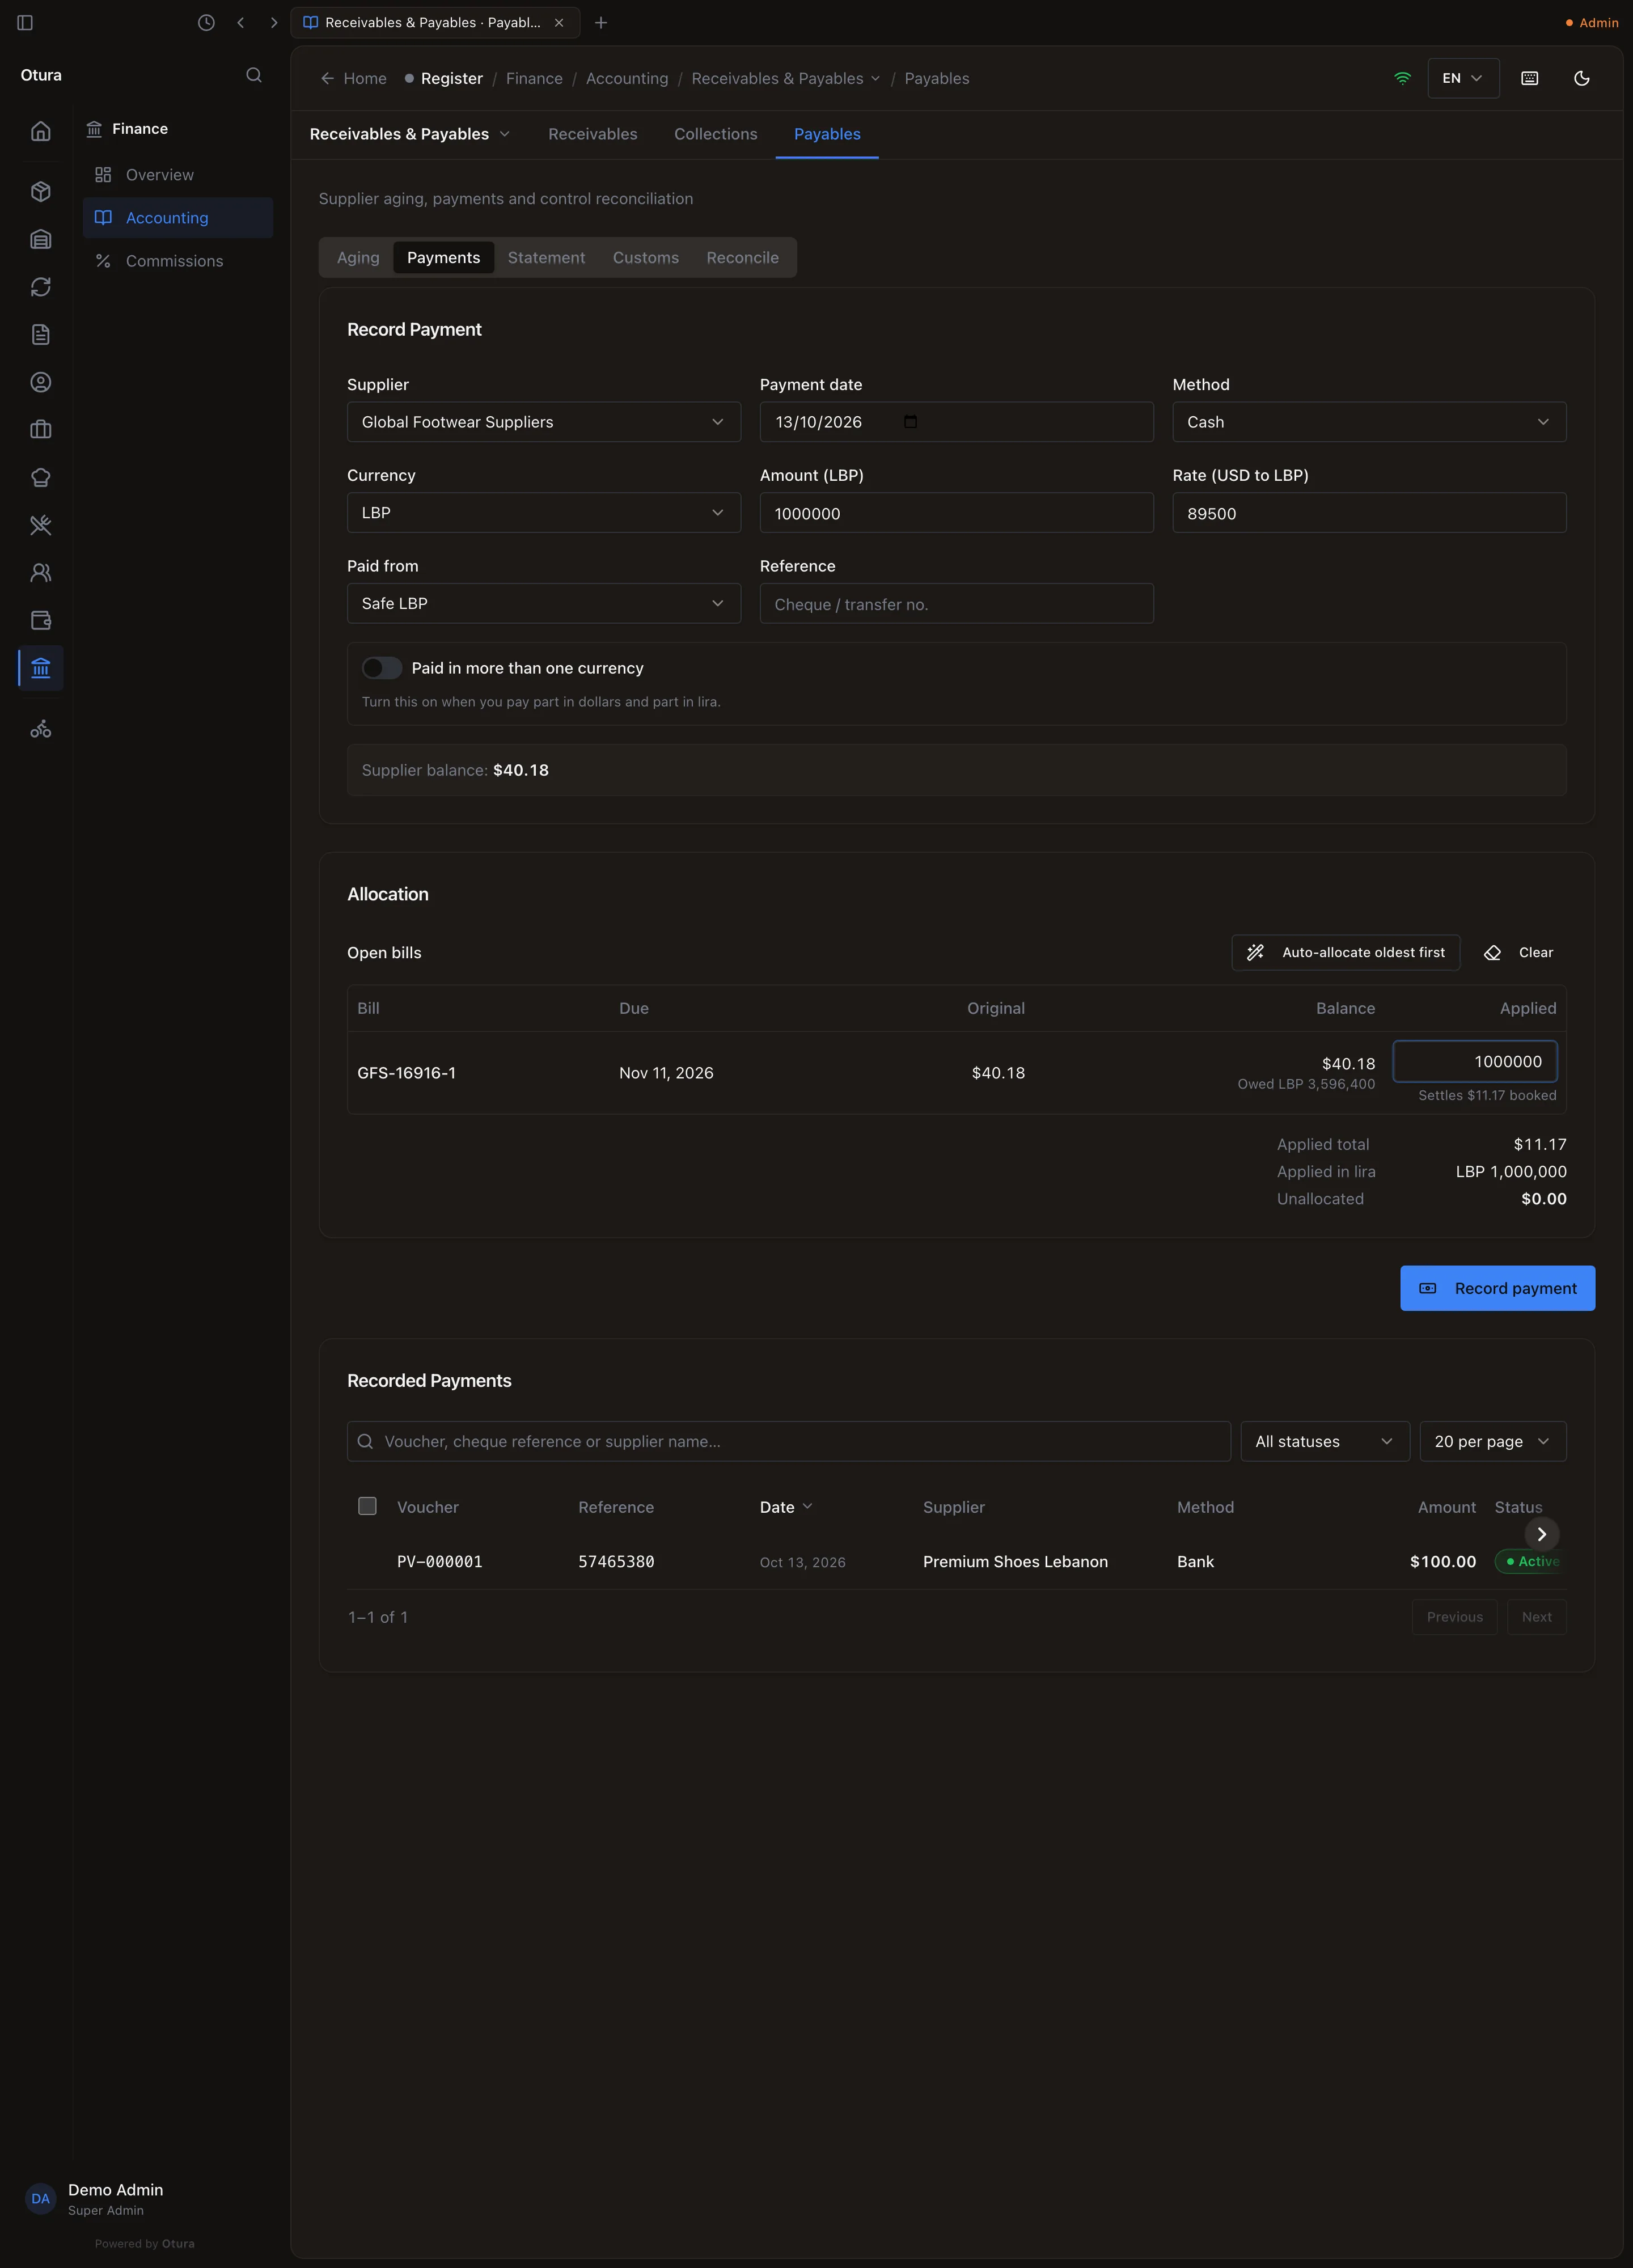Open the document sidebar icon
1633x2268 pixels.
(41, 334)
